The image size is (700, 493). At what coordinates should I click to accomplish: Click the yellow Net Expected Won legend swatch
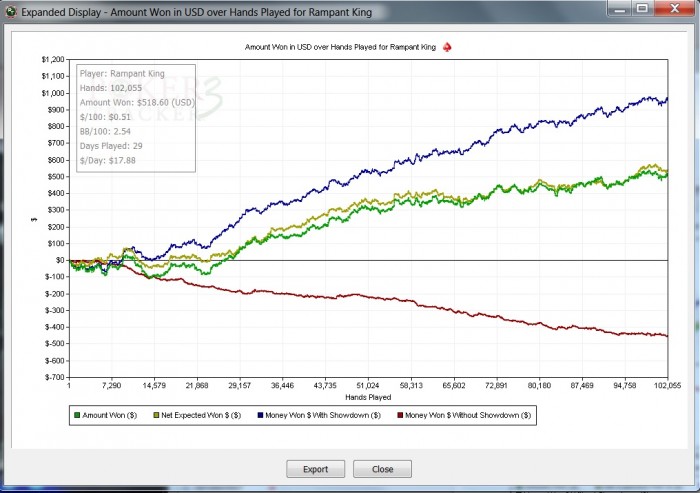coord(156,415)
